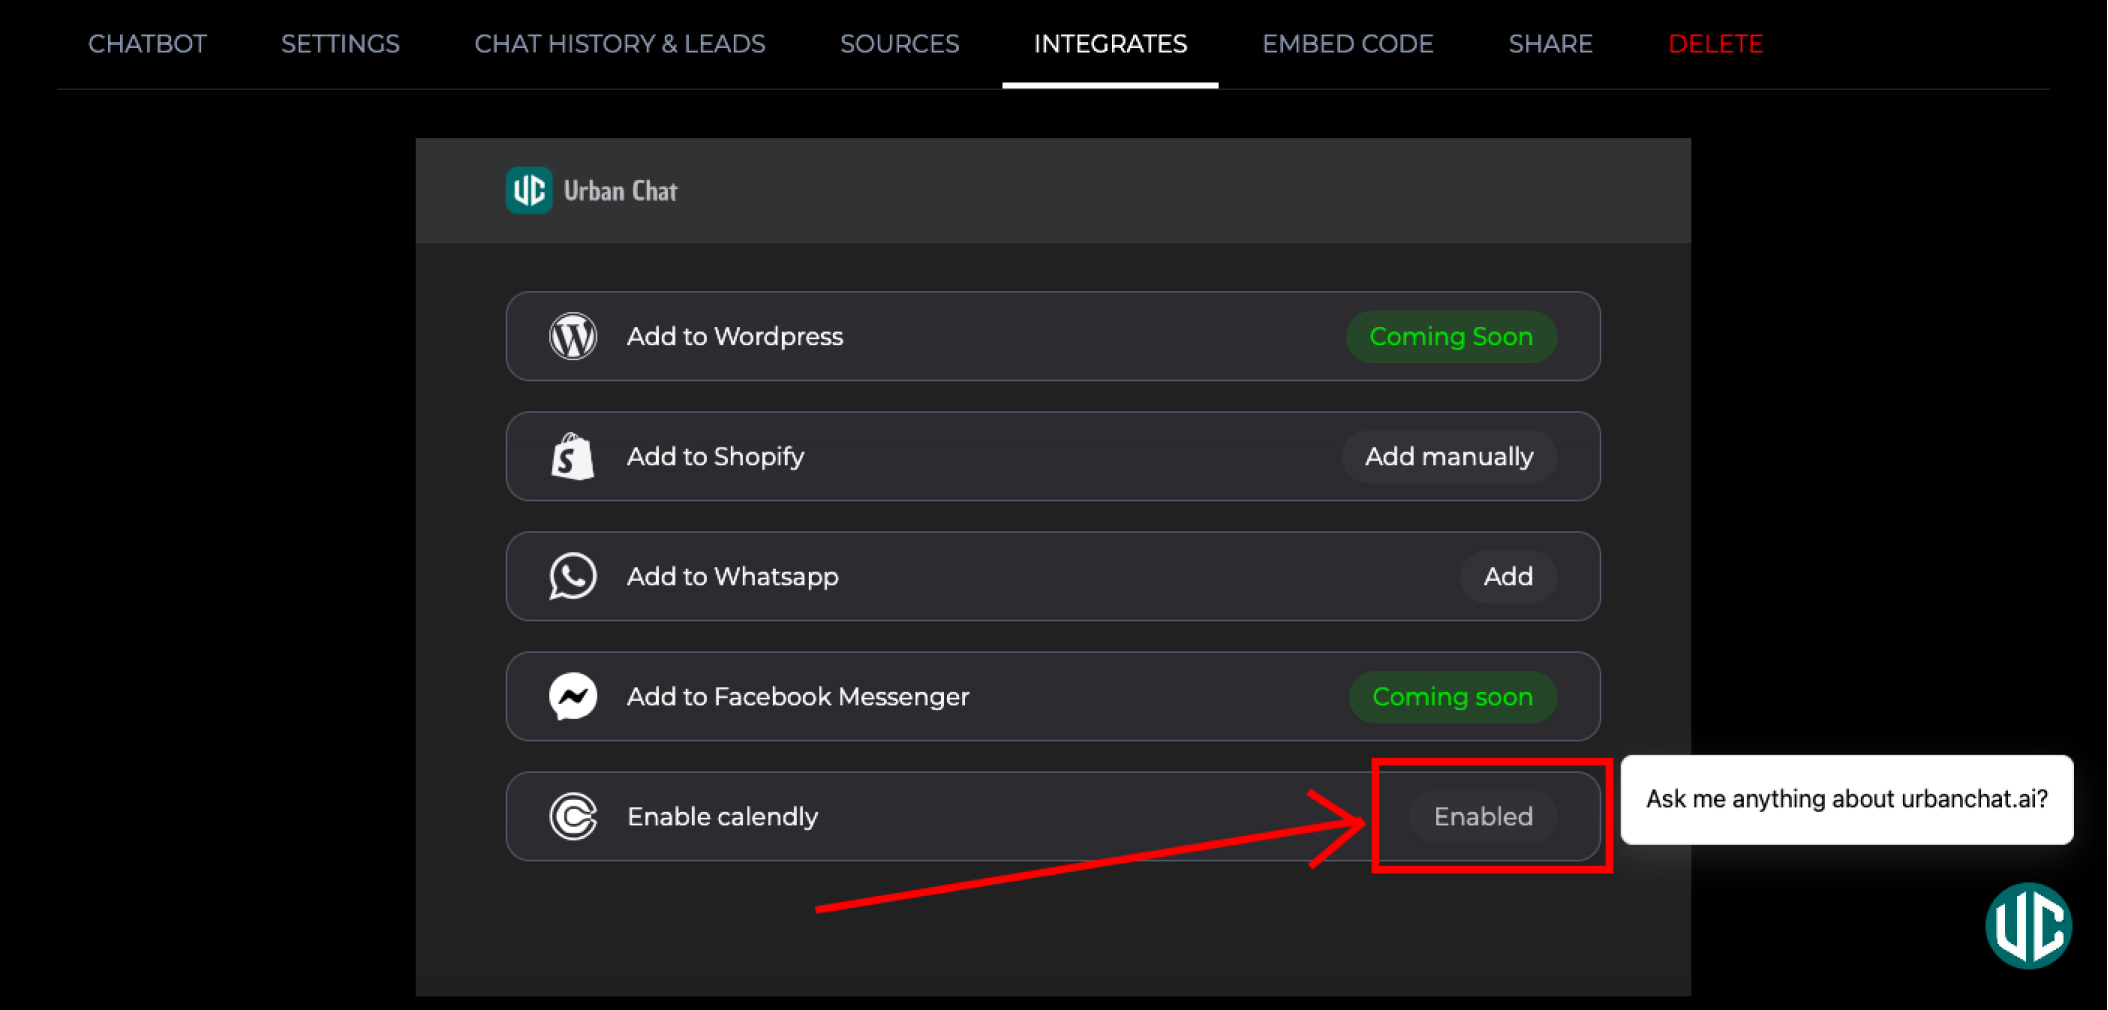Select the INTEGRATES tab
This screenshot has height=1010, width=2108.
[x=1110, y=44]
